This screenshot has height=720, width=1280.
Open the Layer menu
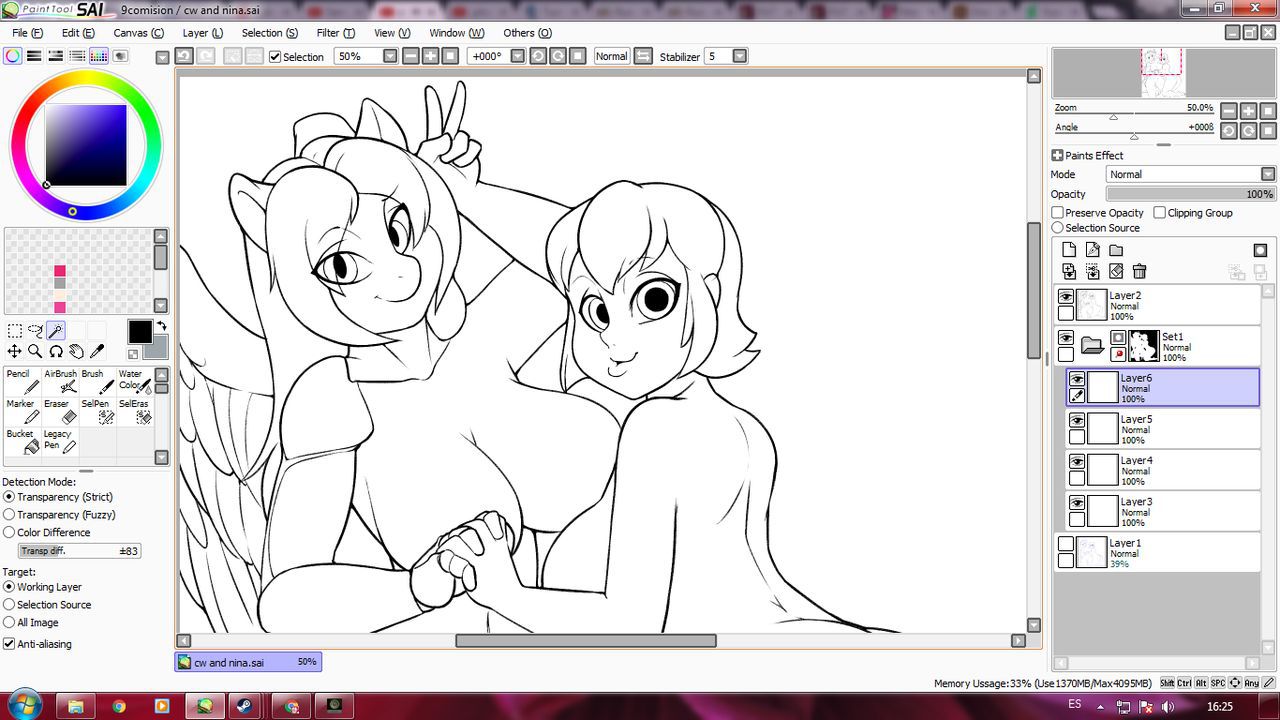point(202,33)
